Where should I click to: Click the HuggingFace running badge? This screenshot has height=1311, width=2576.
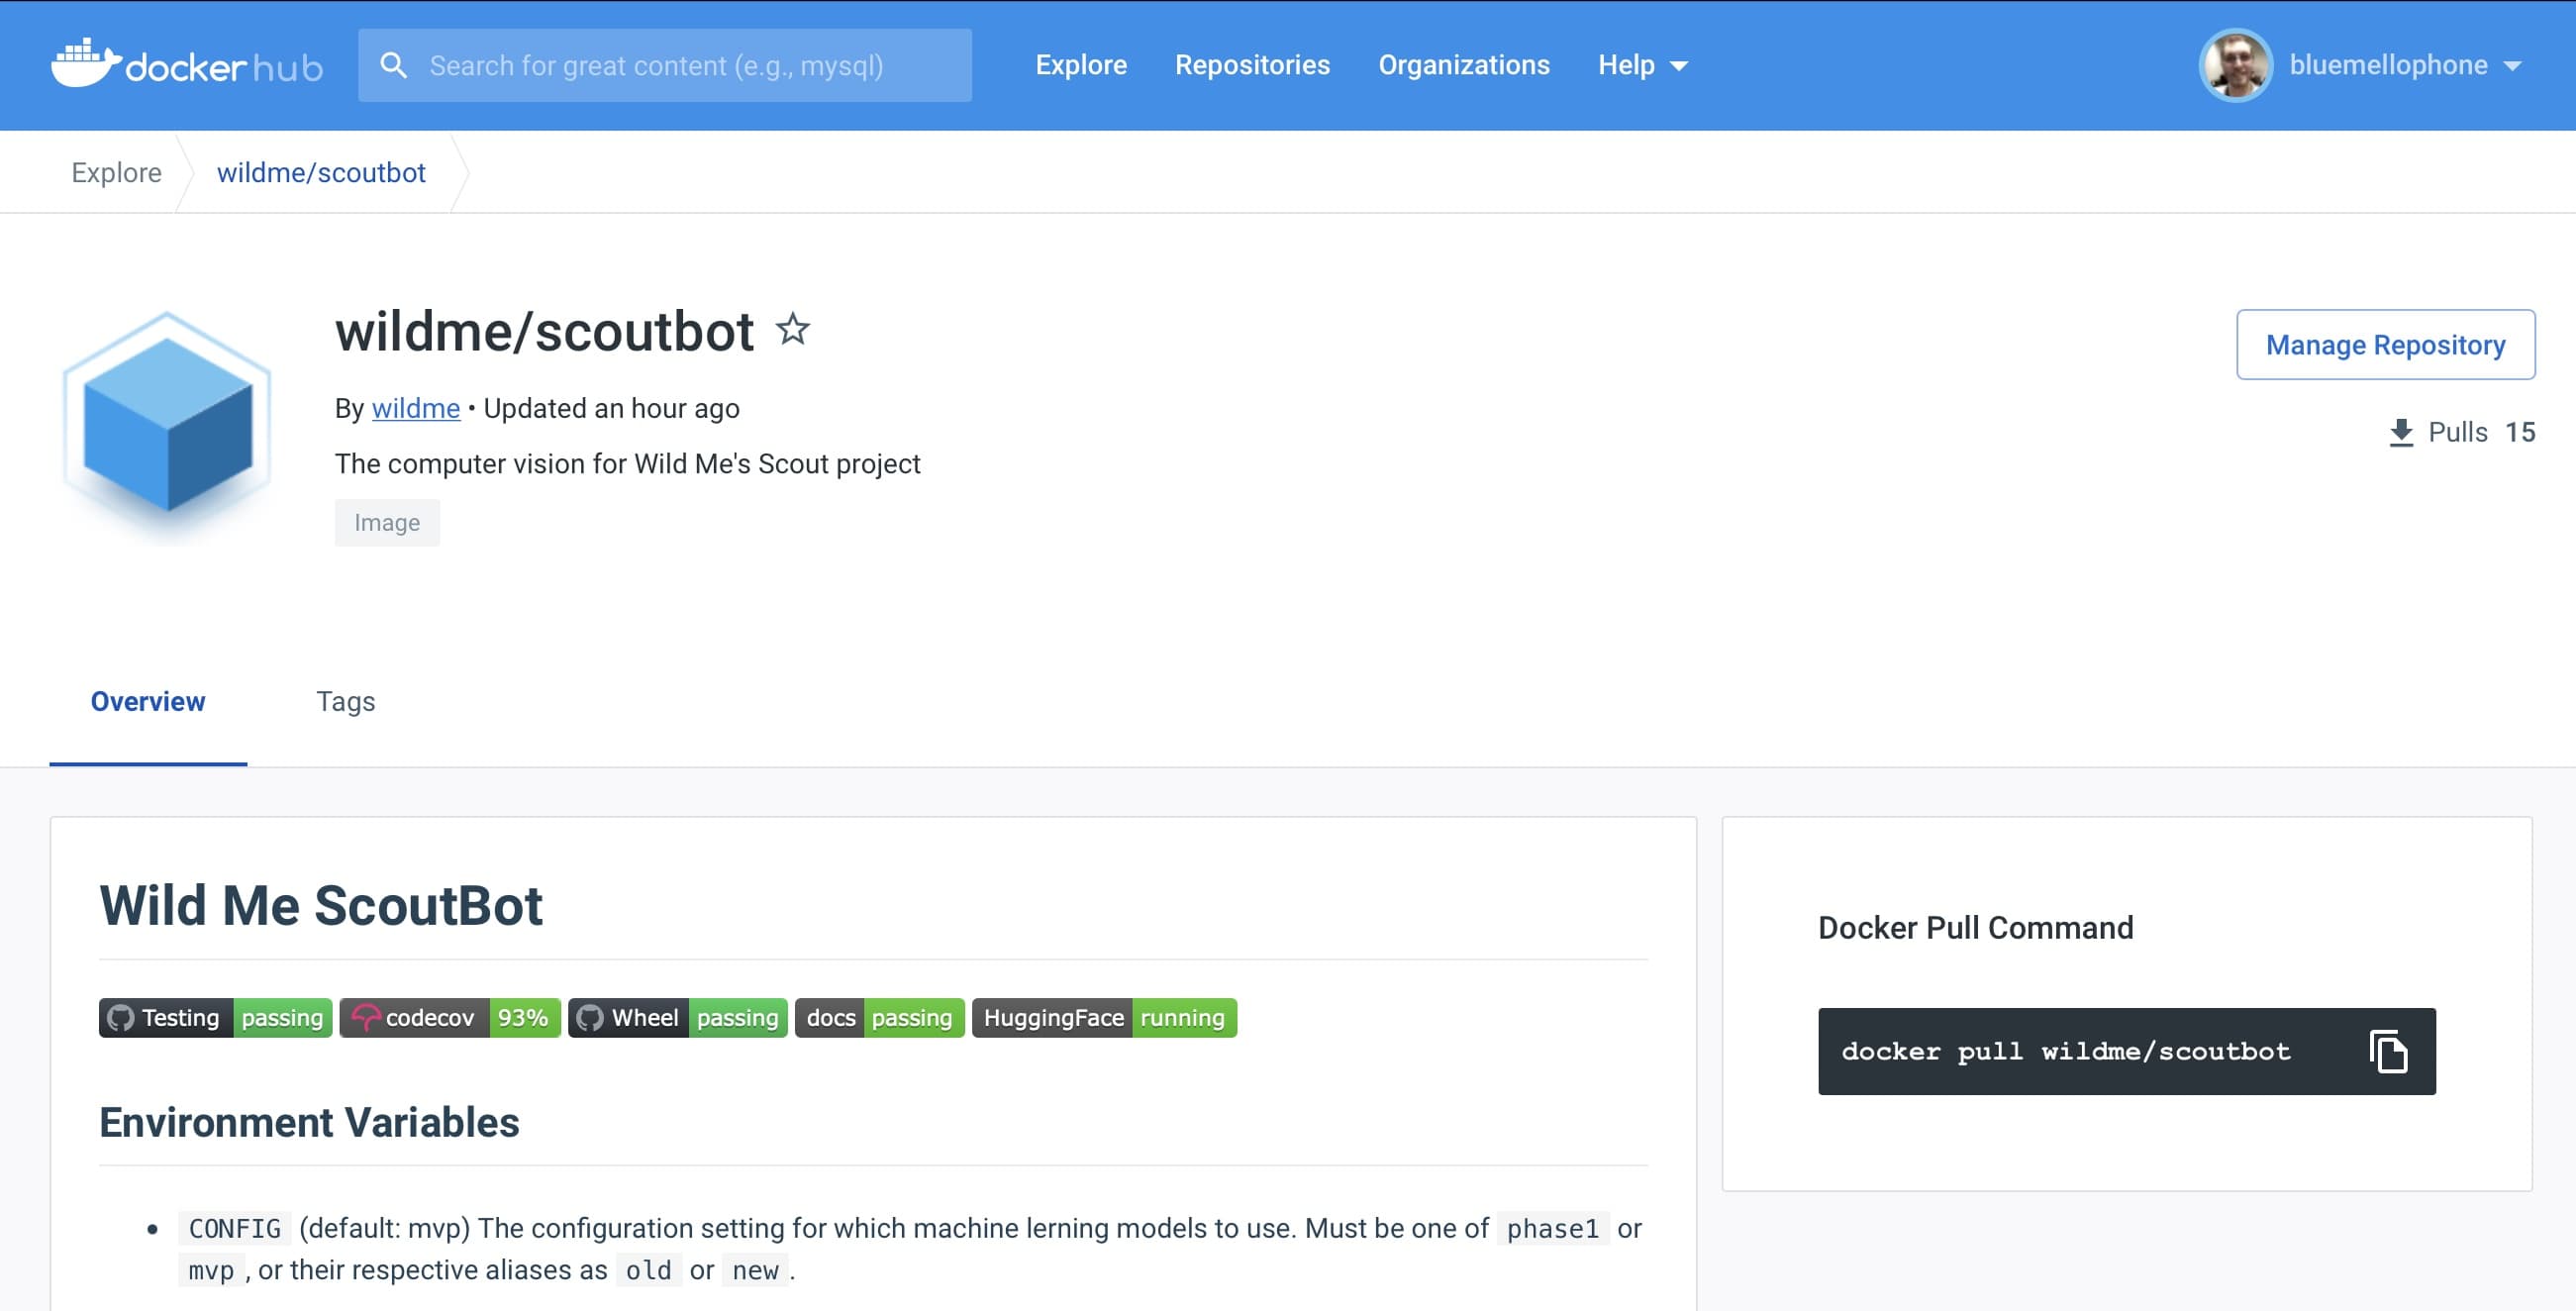(x=1104, y=1017)
